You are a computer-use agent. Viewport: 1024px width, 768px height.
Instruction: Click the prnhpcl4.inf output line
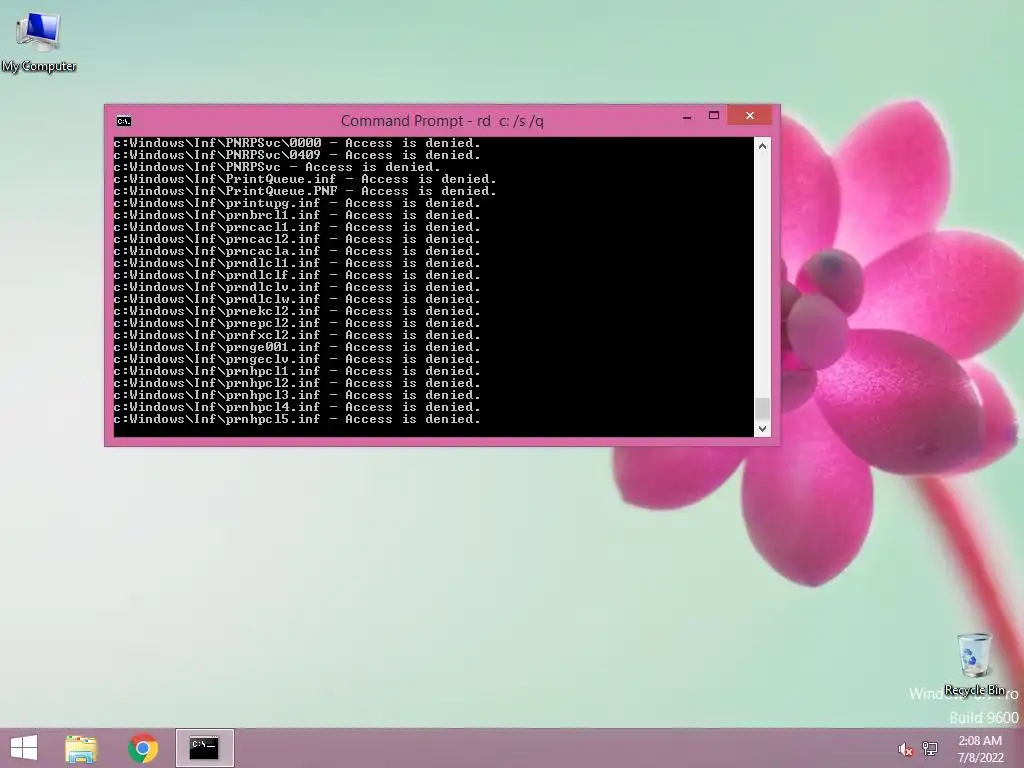297,407
